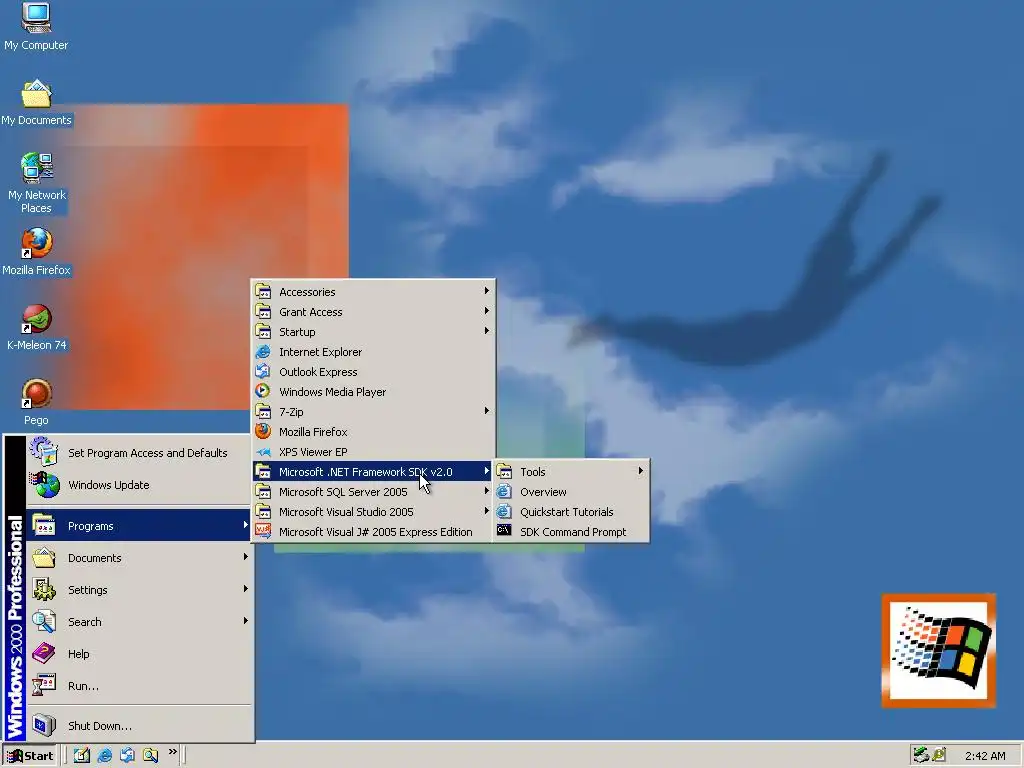1024x768 pixels.
Task: Click the Run icon in Start menu
Action: tap(44, 685)
